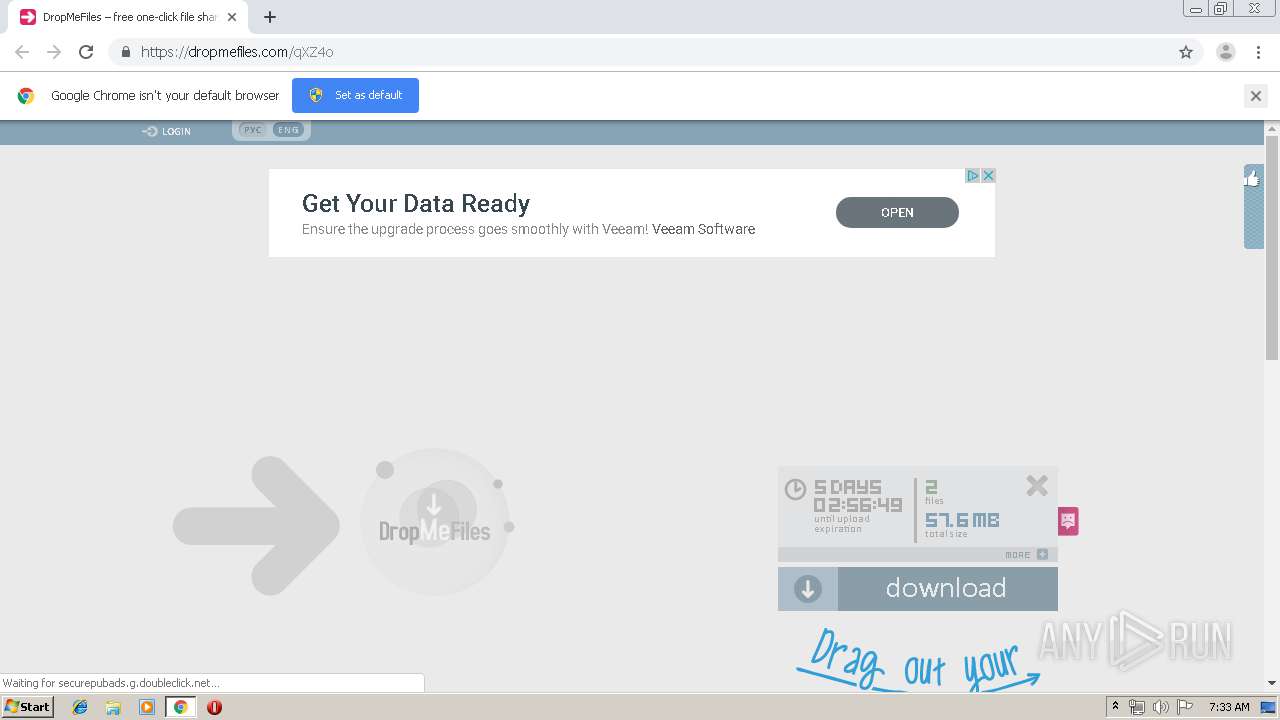
Task: Click the action center flag icon
Action: [1185, 707]
